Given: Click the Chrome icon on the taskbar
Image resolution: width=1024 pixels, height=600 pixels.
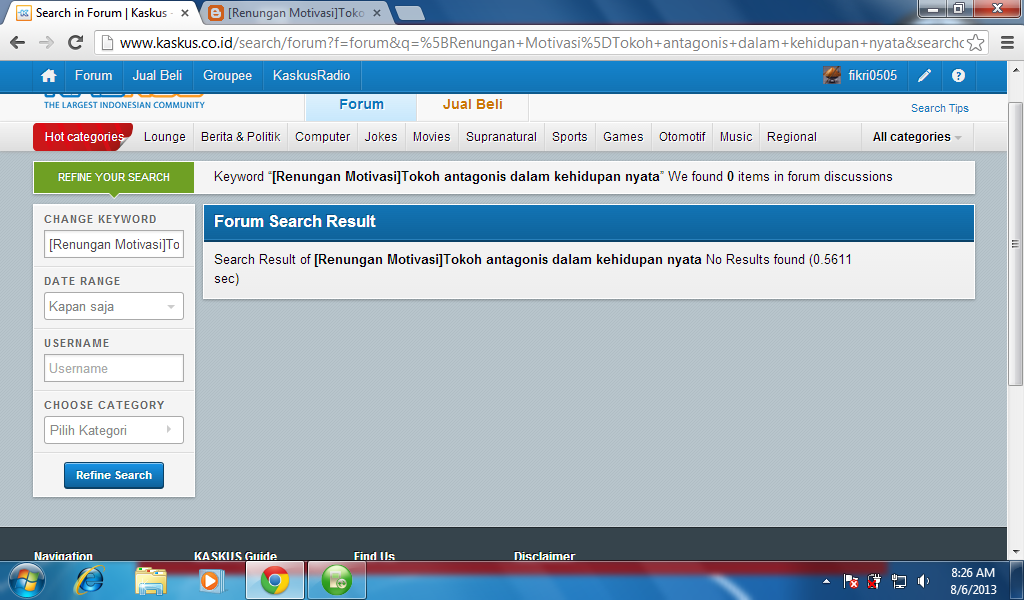Looking at the screenshot, I should [275, 580].
